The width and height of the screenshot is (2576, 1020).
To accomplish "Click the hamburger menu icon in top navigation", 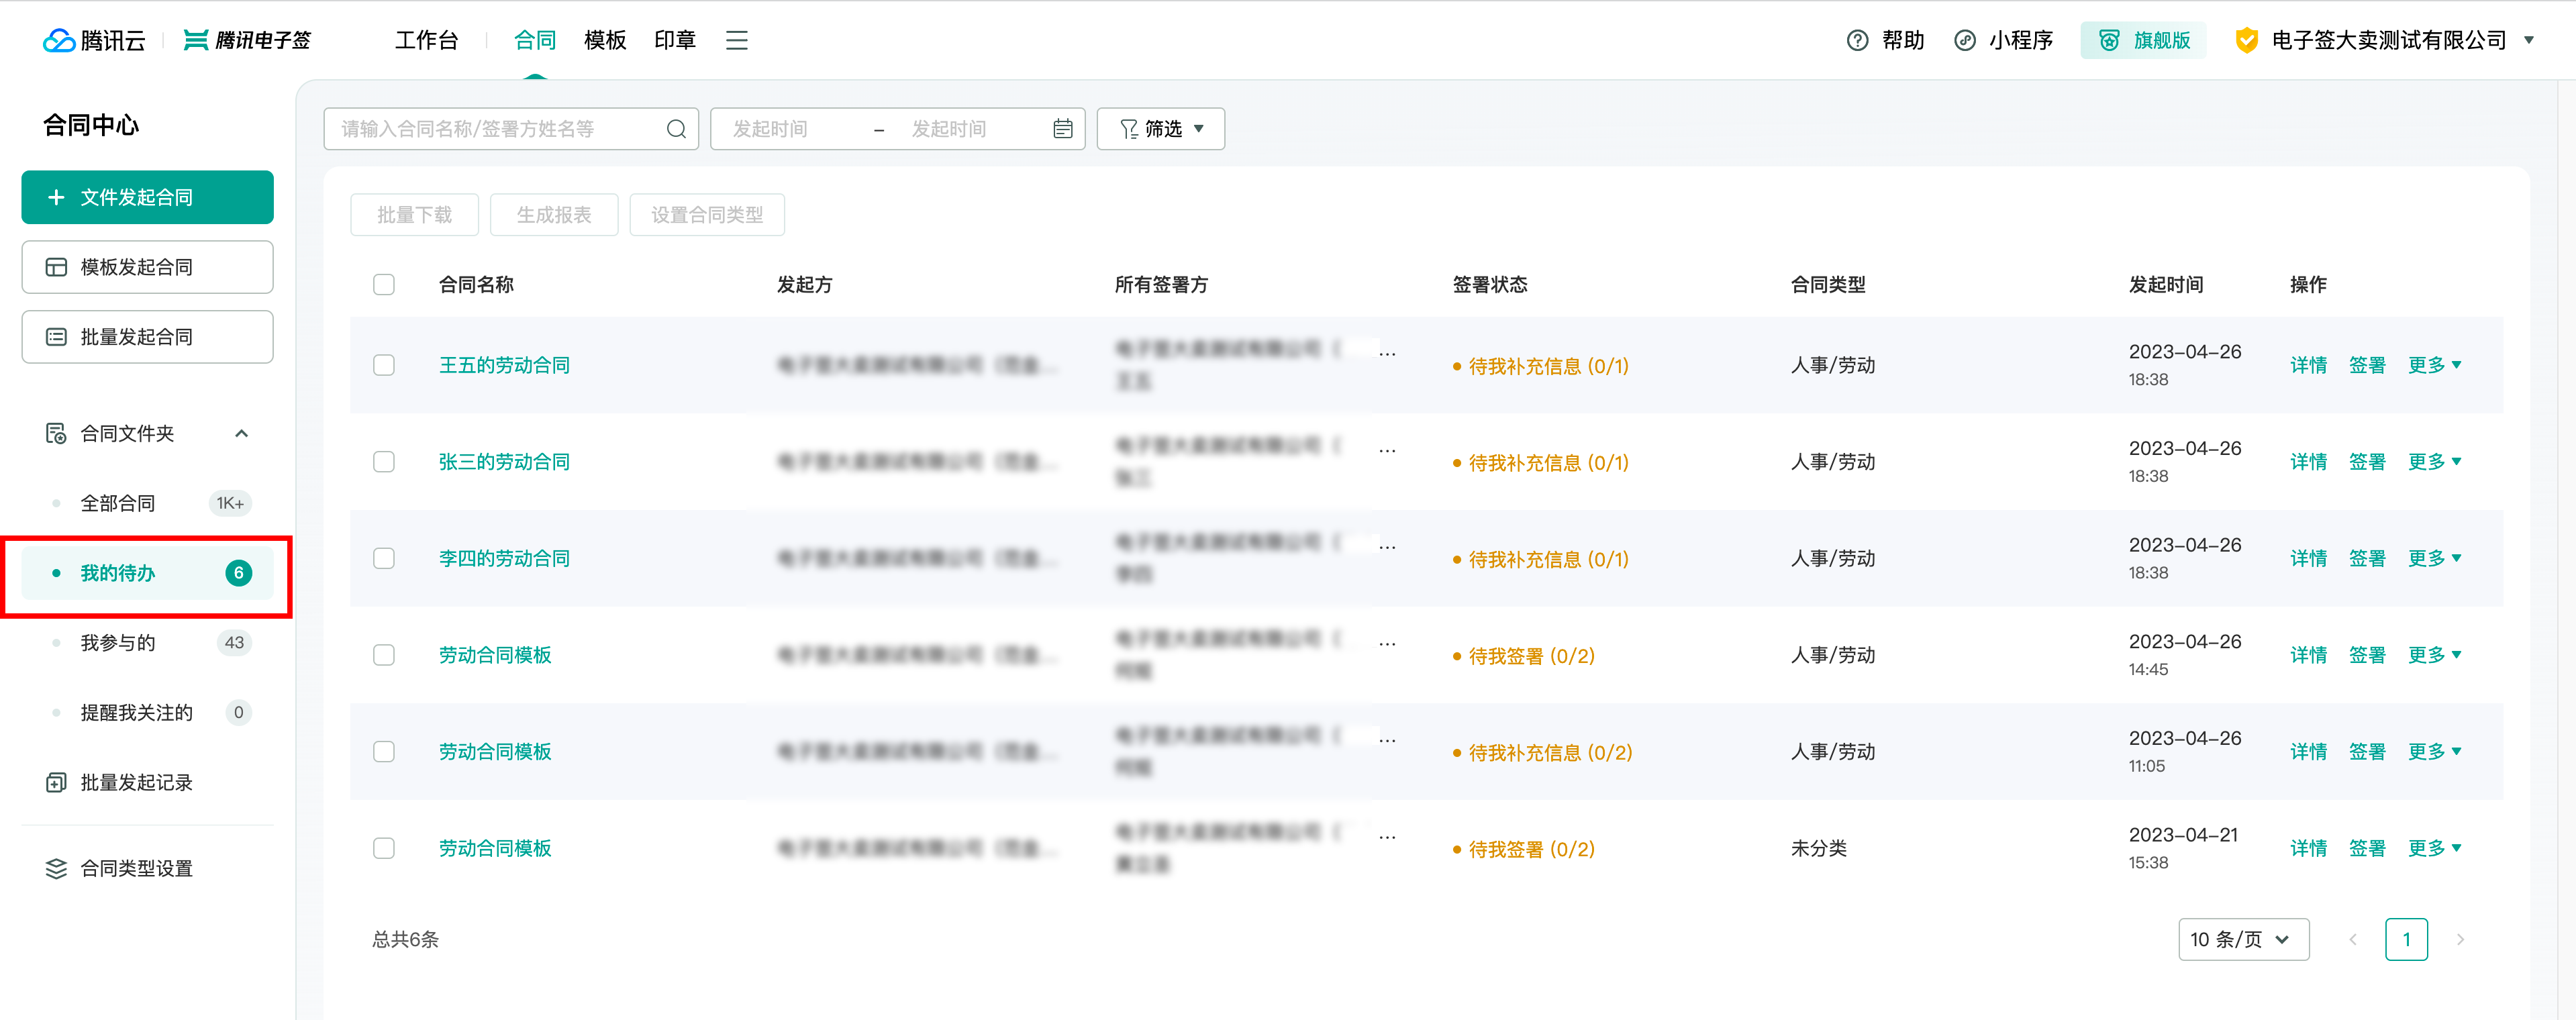I will click(x=736, y=40).
